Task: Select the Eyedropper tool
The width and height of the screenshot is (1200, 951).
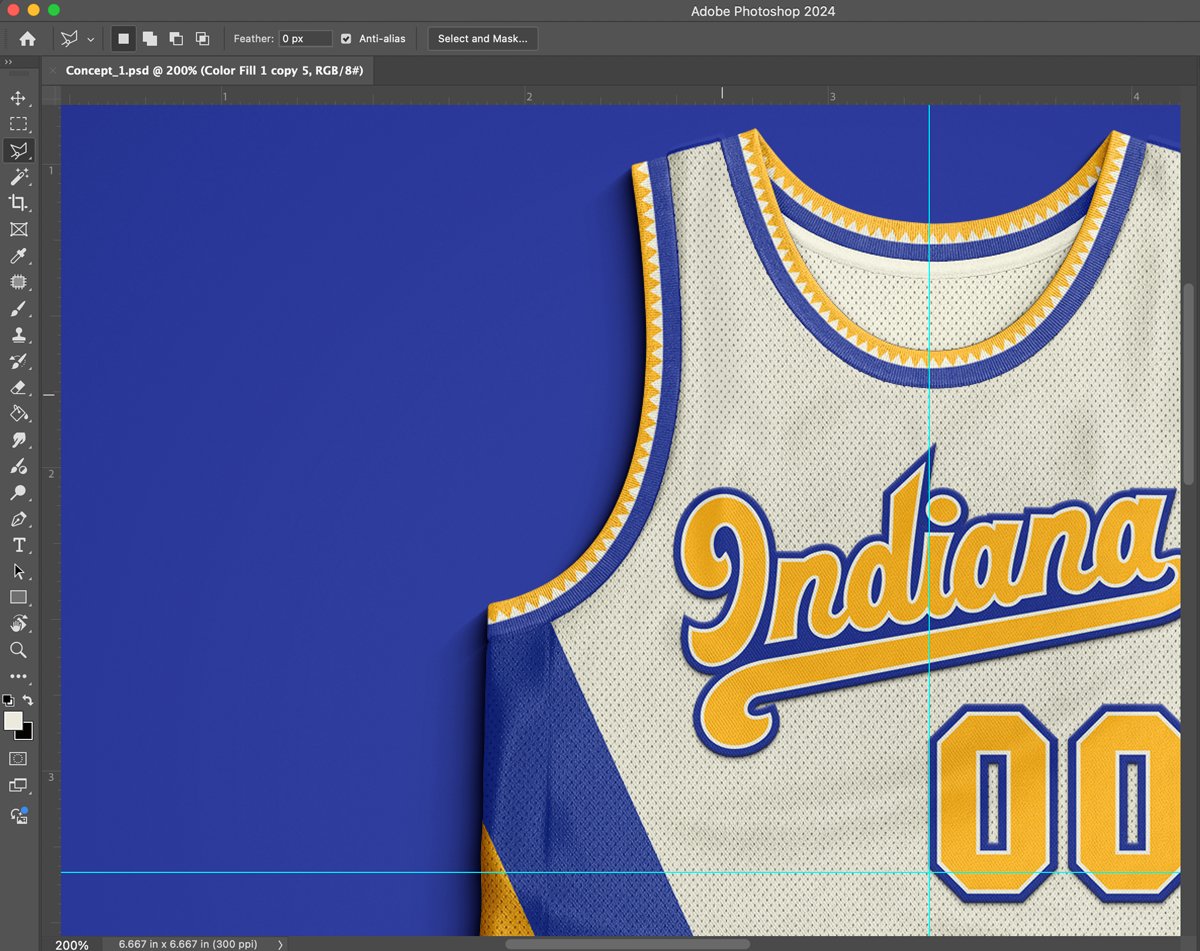Action: pos(18,256)
